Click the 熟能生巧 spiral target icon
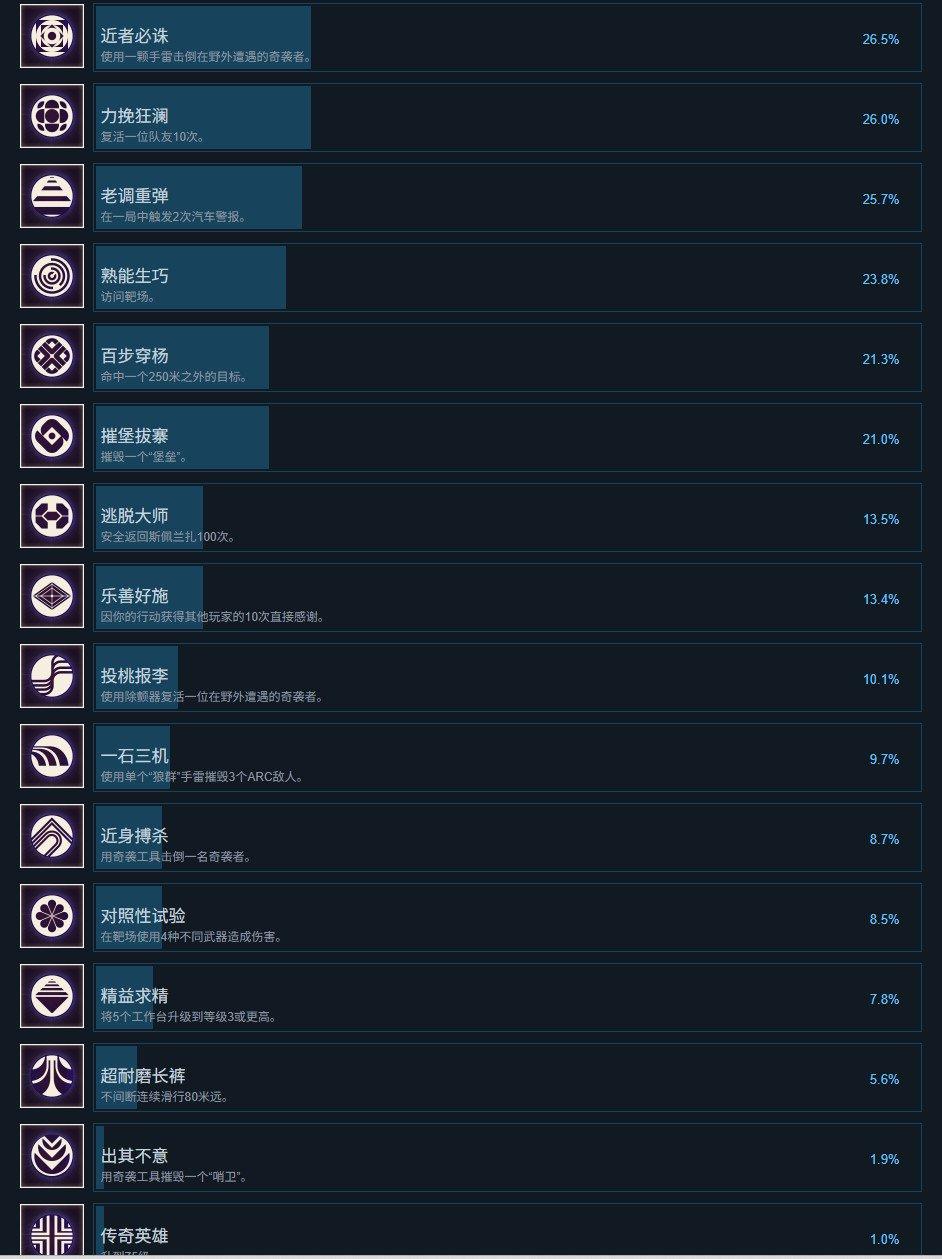The height and width of the screenshot is (1259, 942). point(51,277)
